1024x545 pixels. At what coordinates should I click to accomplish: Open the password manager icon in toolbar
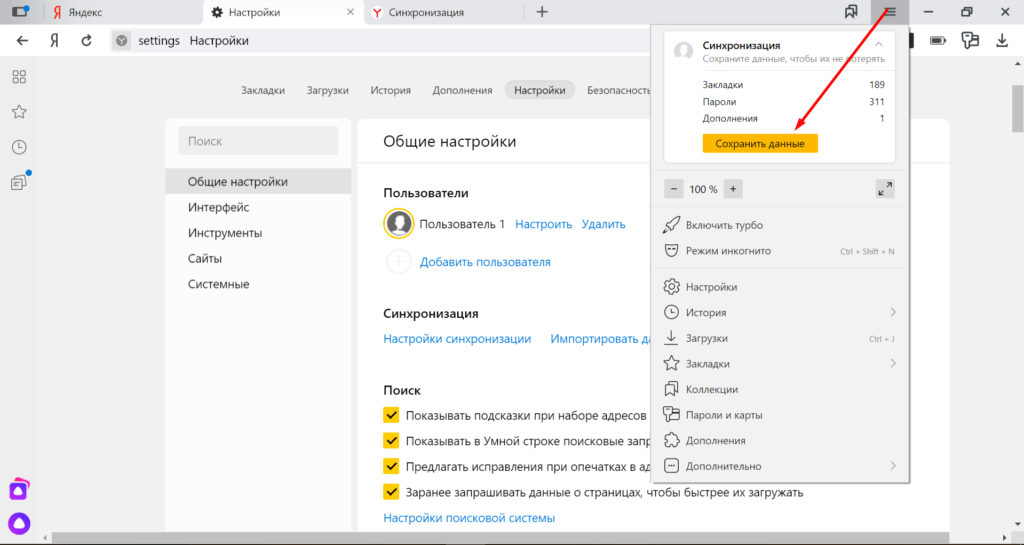970,40
